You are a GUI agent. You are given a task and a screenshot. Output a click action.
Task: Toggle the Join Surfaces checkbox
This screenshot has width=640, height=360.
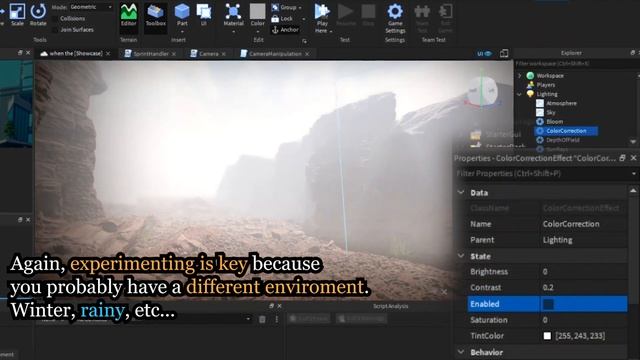click(55, 30)
